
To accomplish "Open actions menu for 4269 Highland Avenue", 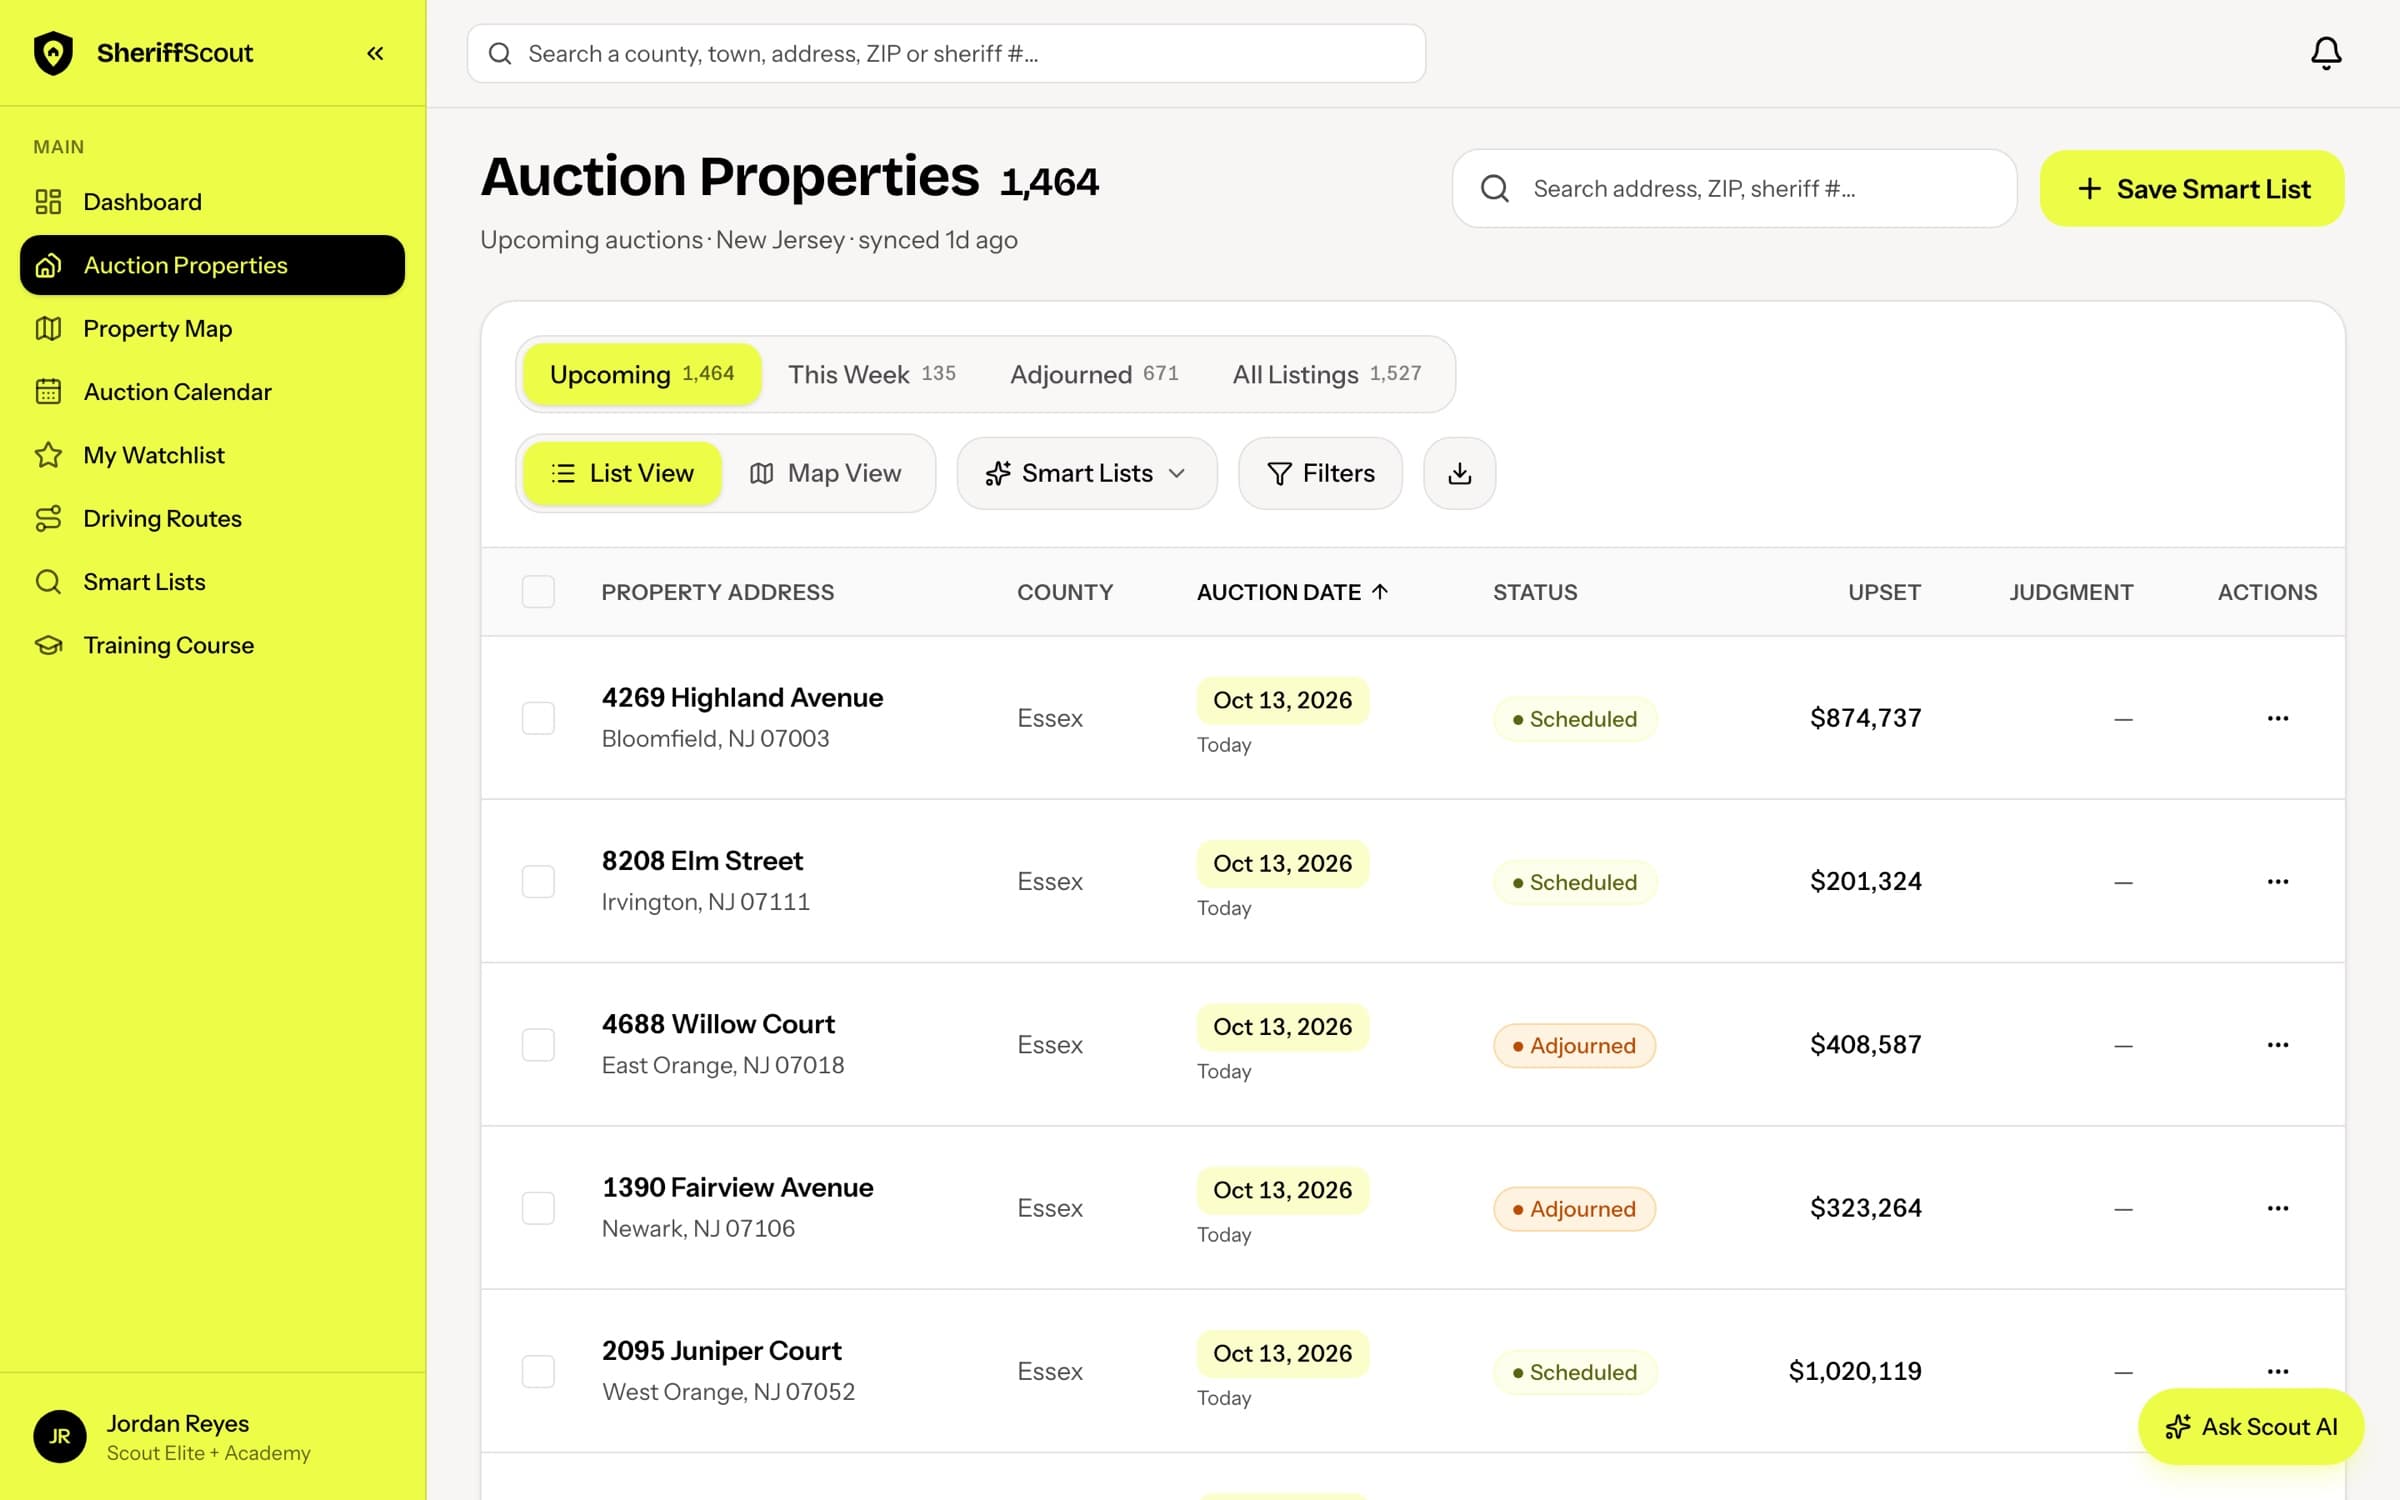I will tap(2277, 718).
